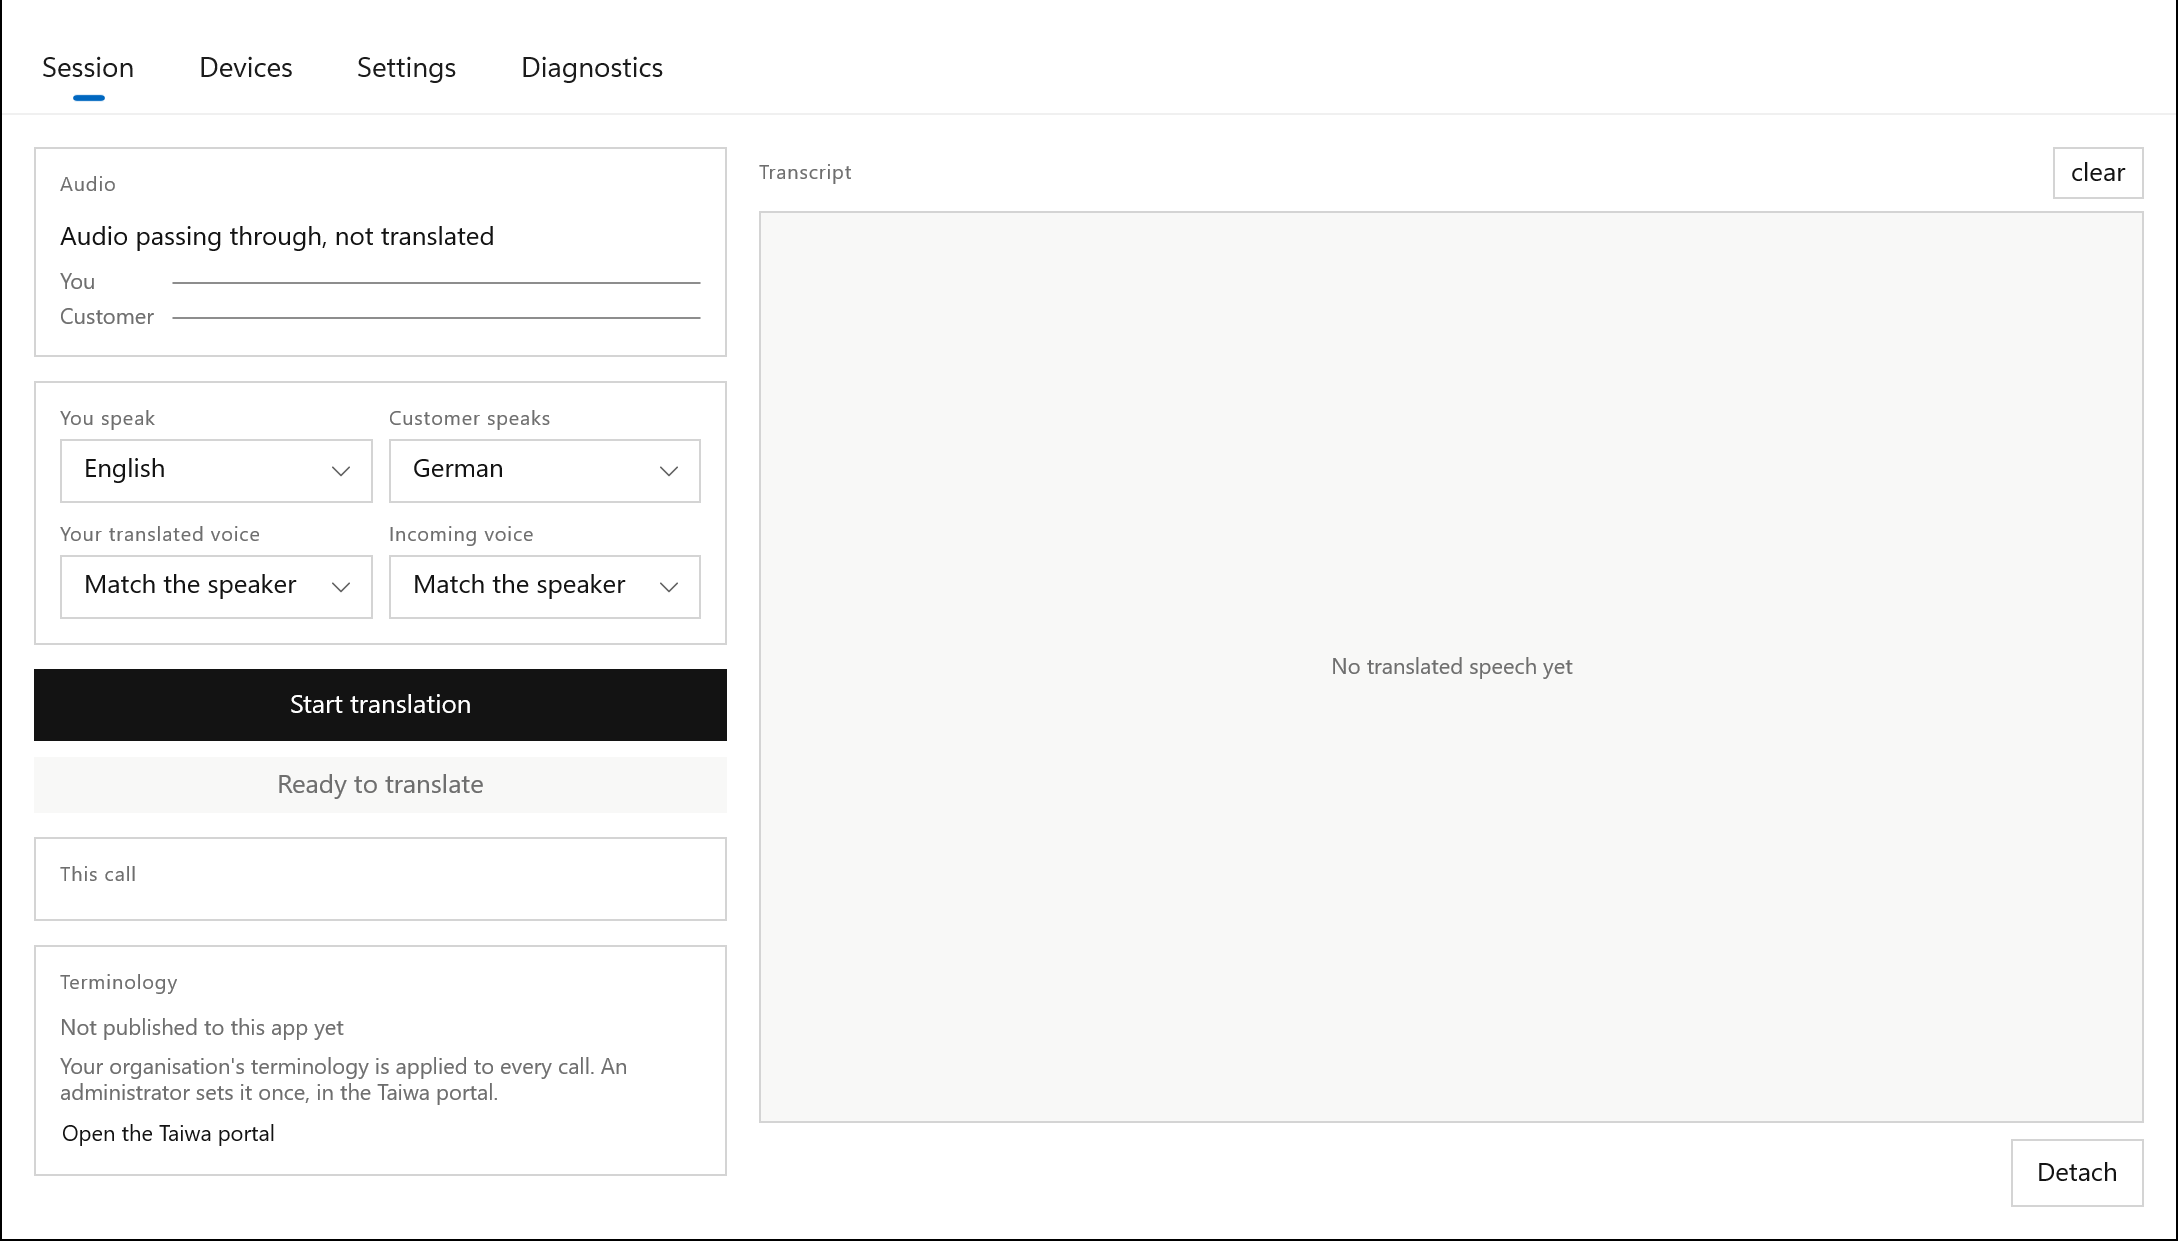Expand the Your translated voice dropdown

click(x=216, y=587)
